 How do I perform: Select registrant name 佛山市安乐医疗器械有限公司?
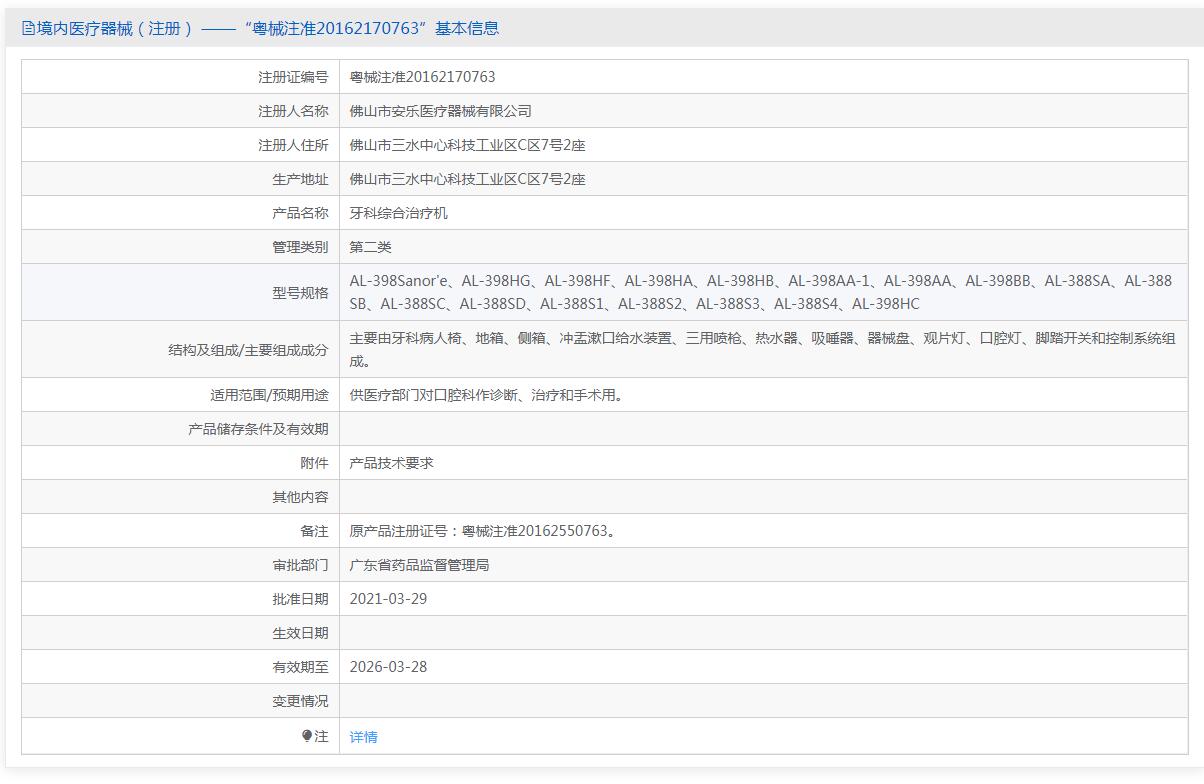tap(441, 111)
